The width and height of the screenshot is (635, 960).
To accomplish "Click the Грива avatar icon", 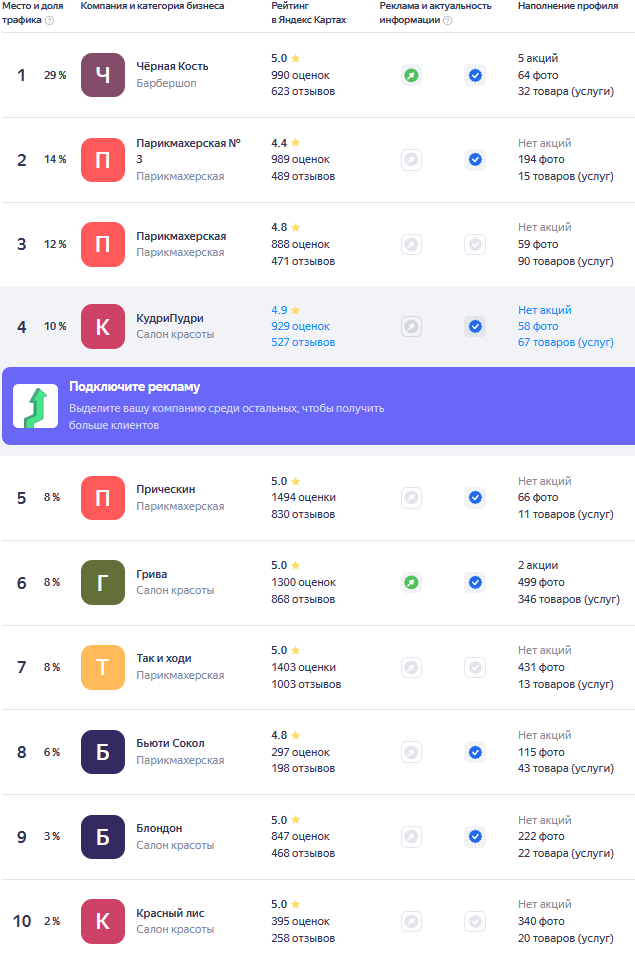I will 103,582.
